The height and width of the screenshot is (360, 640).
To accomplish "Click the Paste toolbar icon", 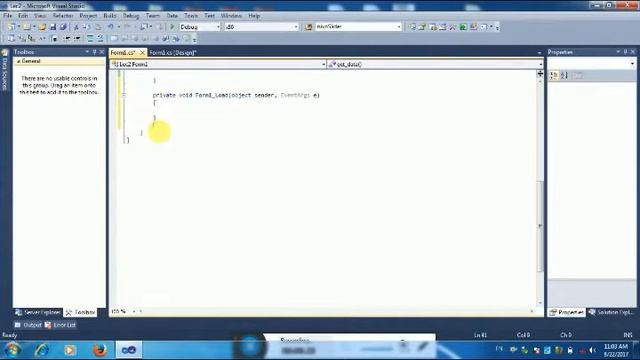I will pyautogui.click(x=98, y=27).
